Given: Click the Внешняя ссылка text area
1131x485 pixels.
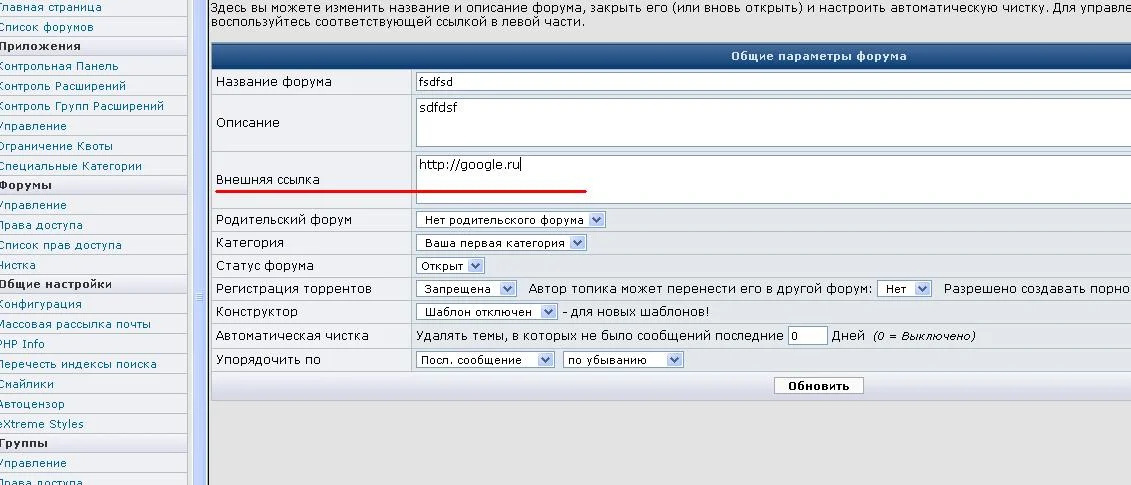Looking at the screenshot, I should pyautogui.click(x=773, y=180).
